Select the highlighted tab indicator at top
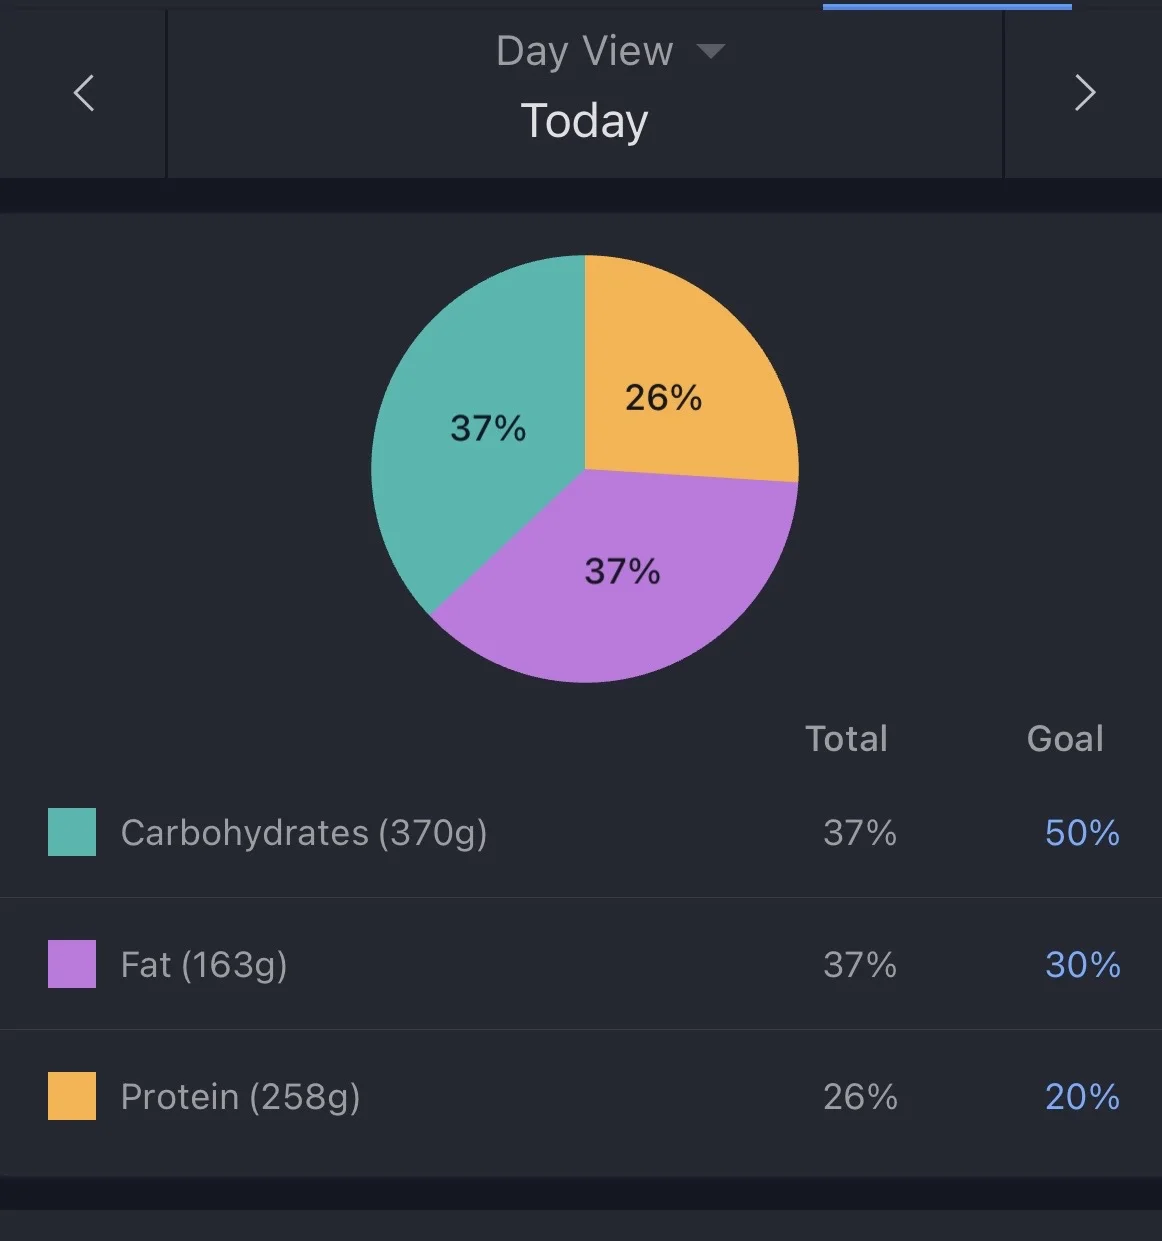This screenshot has height=1241, width=1162. tap(947, 6)
